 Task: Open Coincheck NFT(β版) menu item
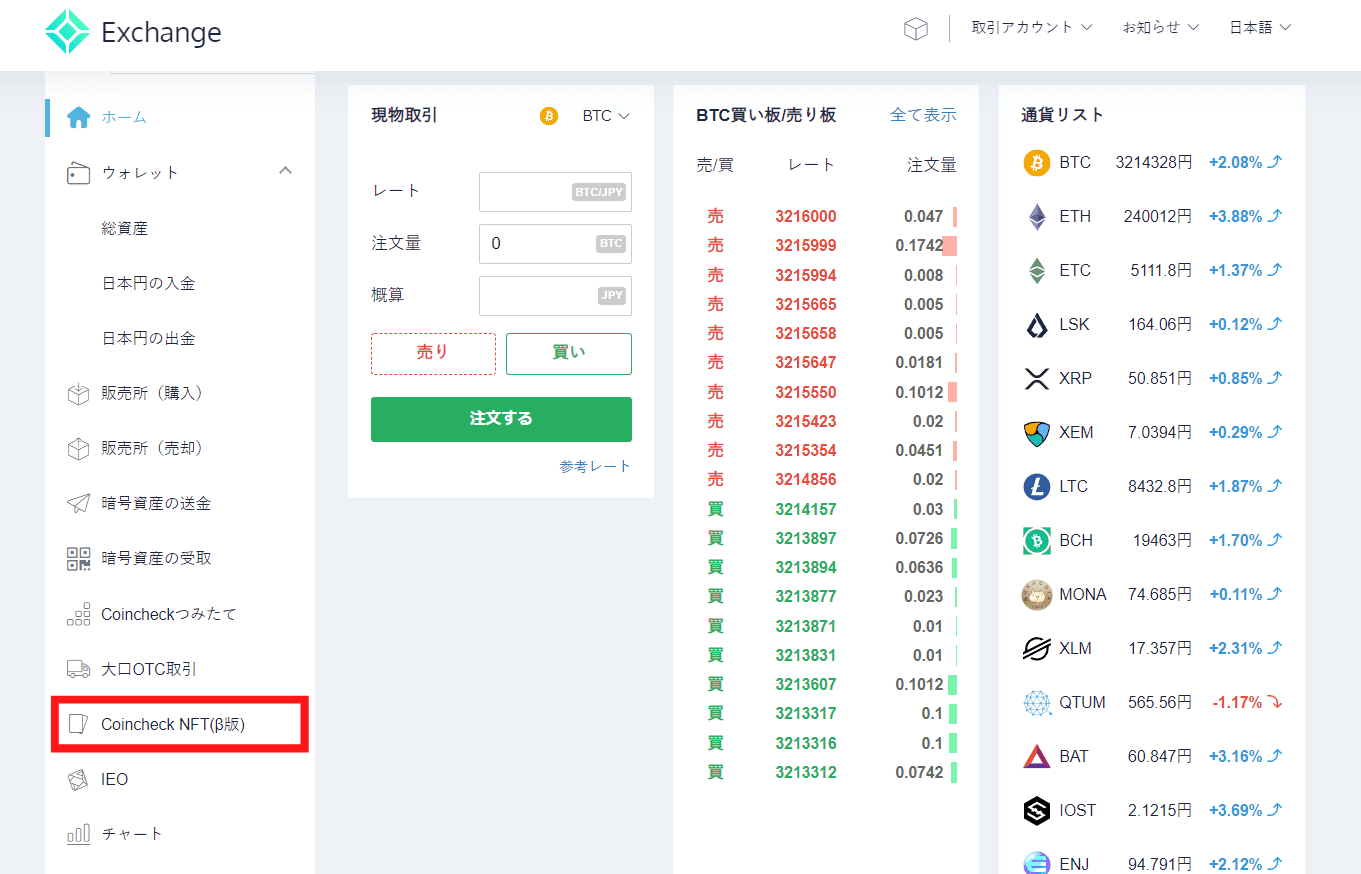point(173,724)
